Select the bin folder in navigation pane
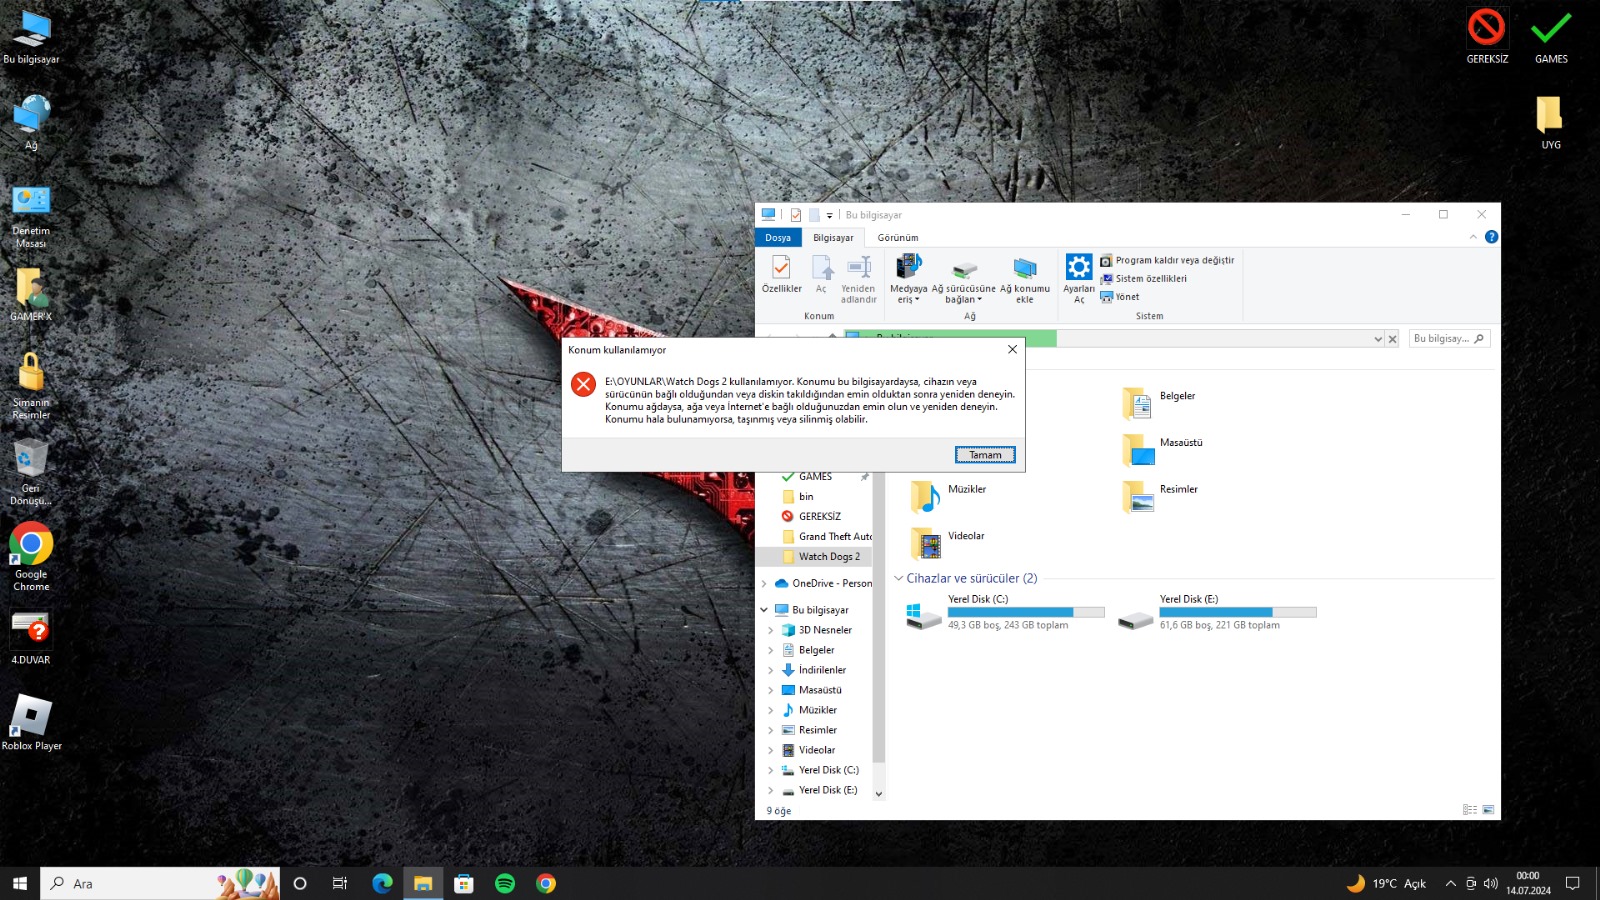The image size is (1600, 900). 806,497
